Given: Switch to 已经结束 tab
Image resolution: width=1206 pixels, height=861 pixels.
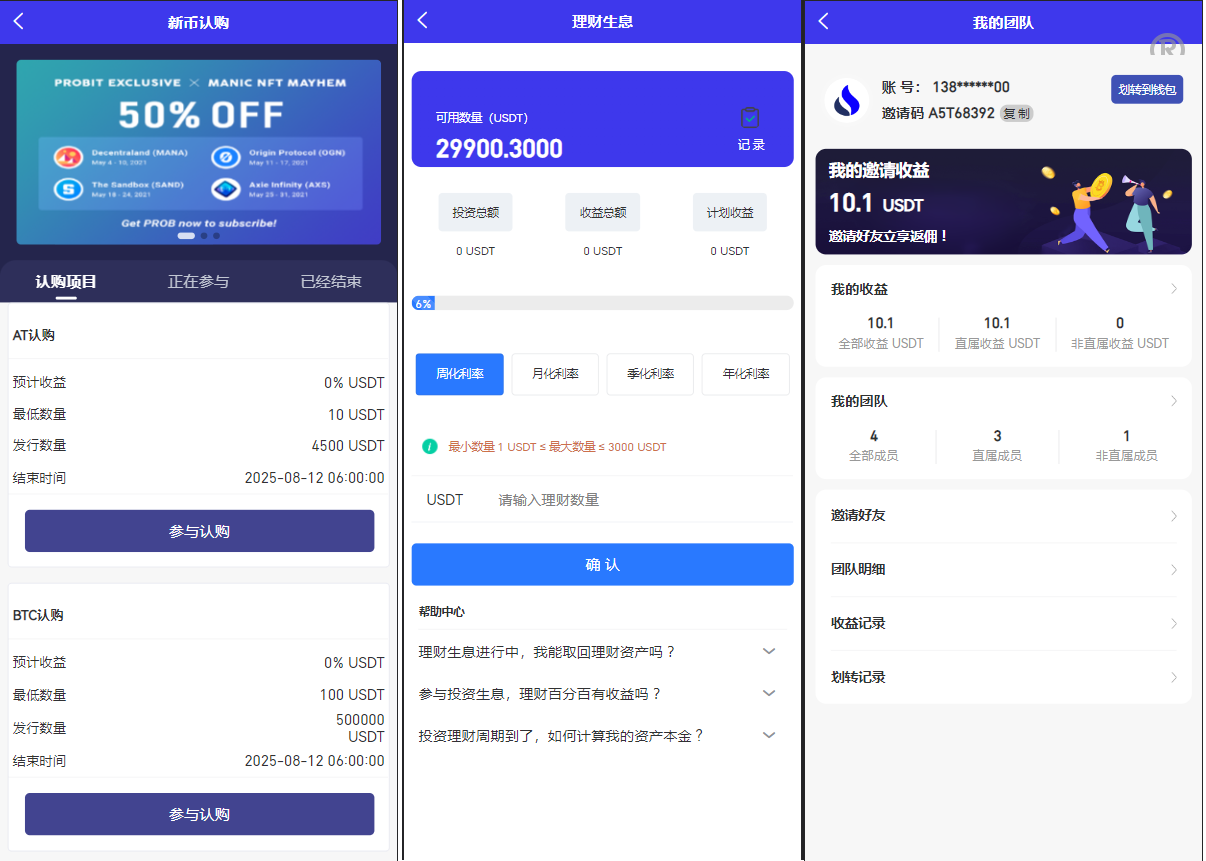Looking at the screenshot, I should pos(331,281).
